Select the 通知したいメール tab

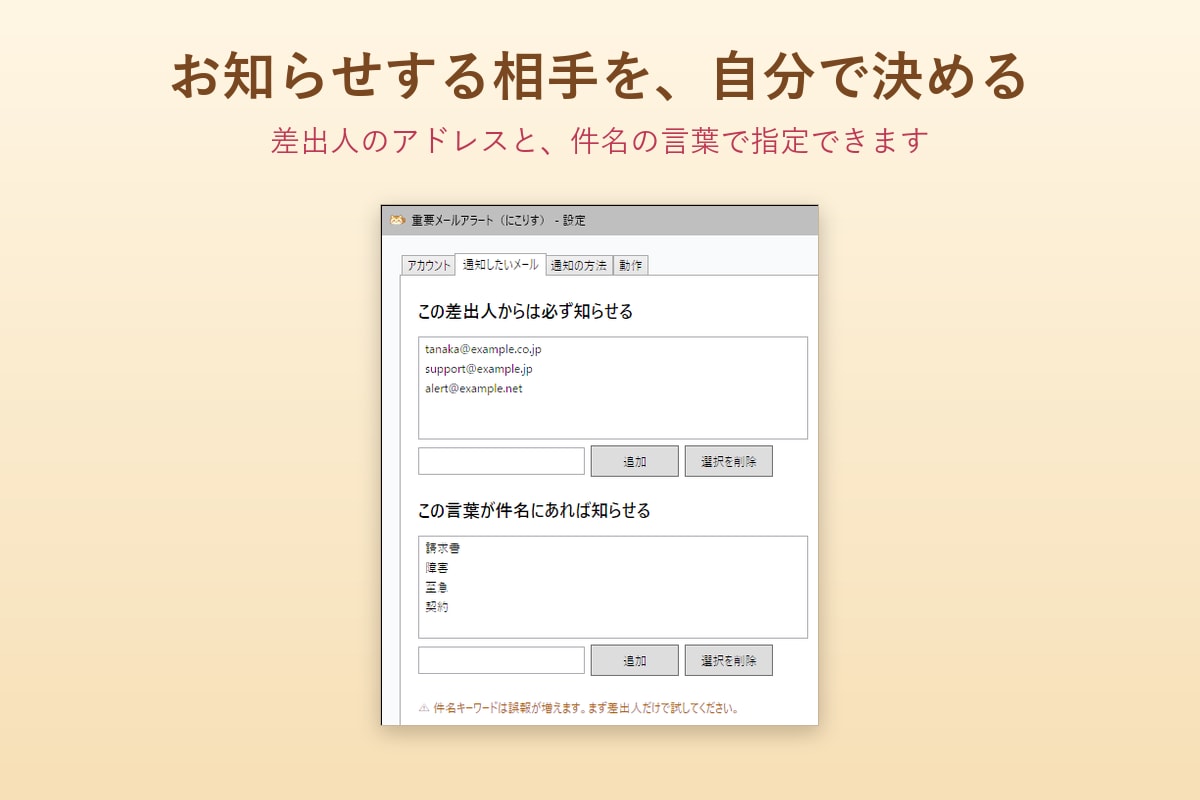(x=500, y=264)
